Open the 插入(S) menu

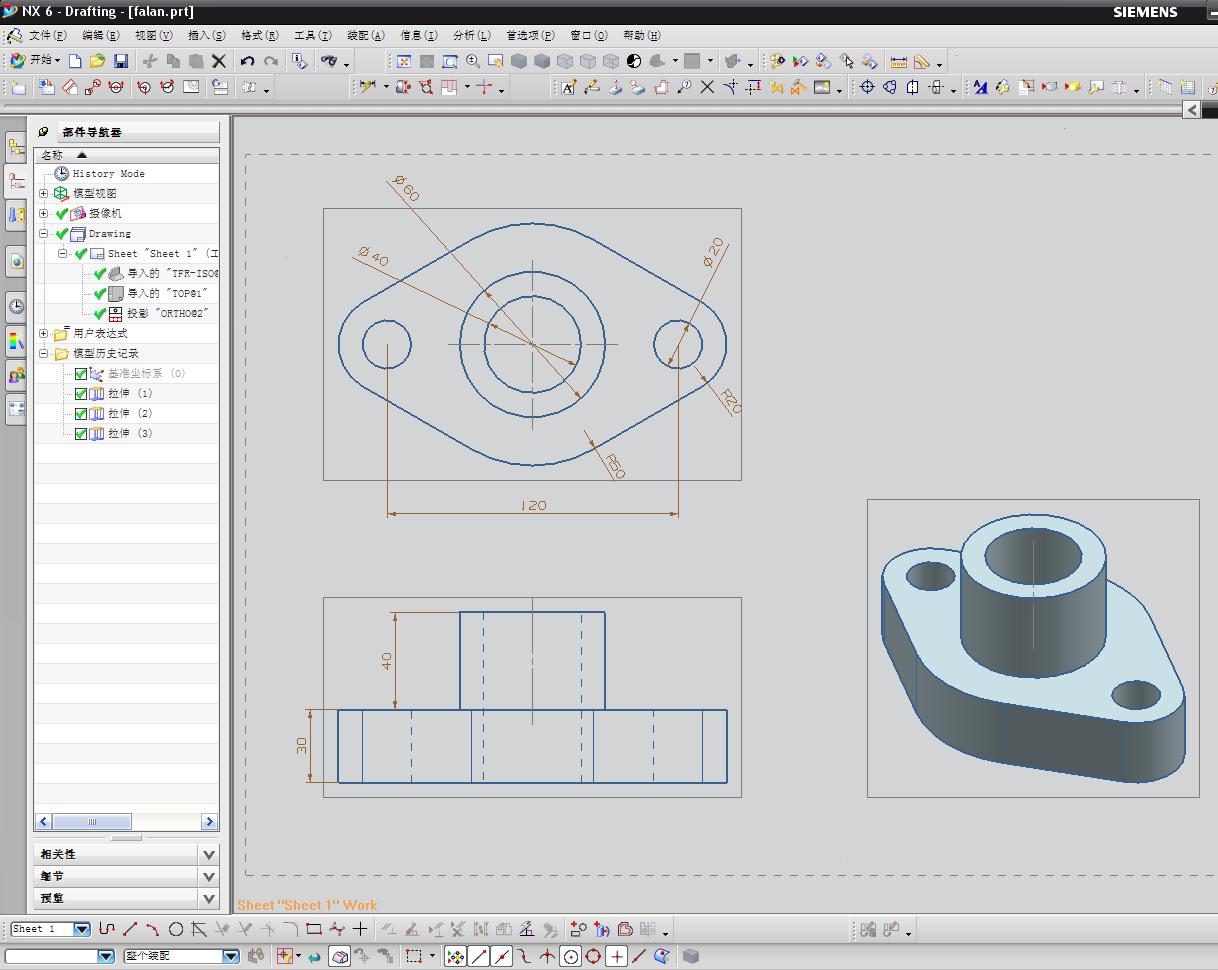(206, 35)
